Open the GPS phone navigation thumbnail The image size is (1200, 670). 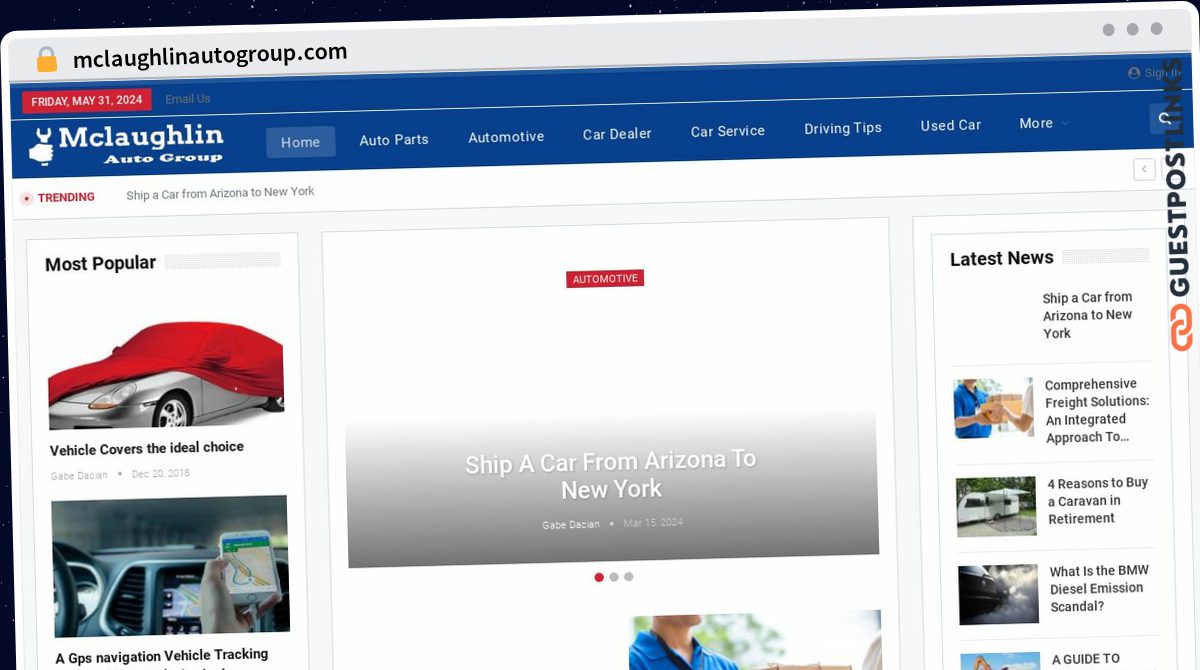tap(170, 566)
